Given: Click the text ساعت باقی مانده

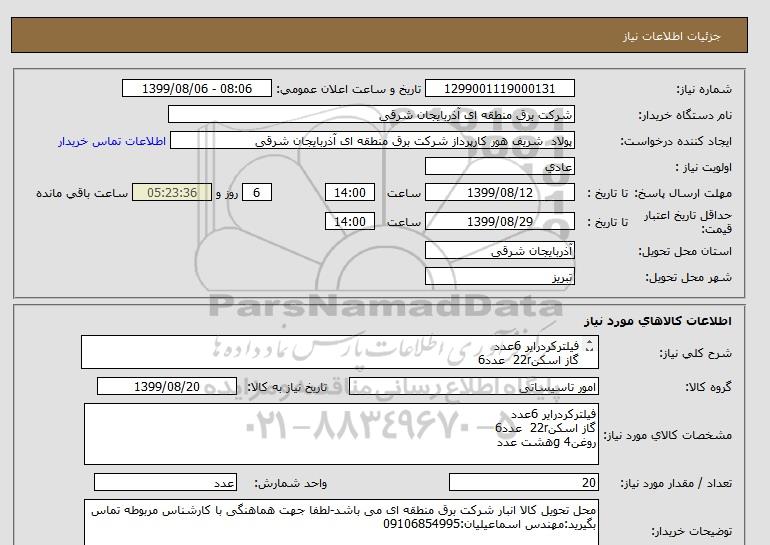Looking at the screenshot, I should (x=82, y=193).
